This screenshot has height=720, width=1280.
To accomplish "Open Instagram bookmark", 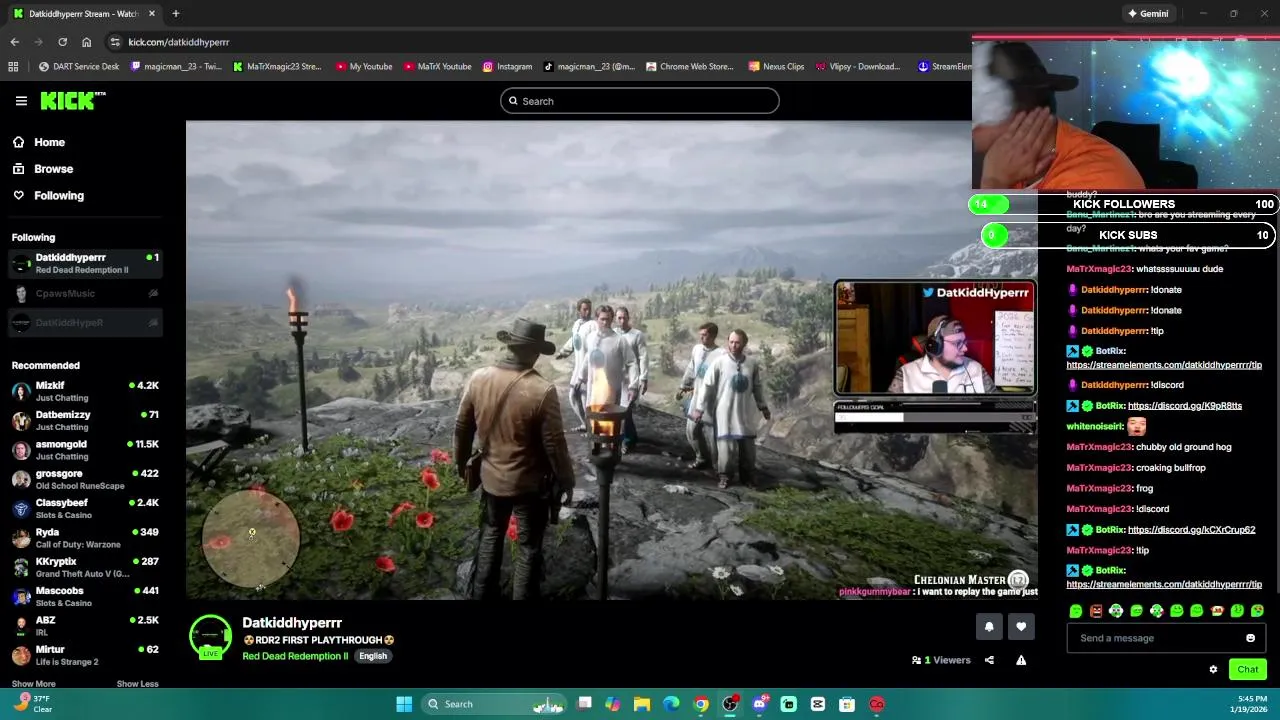I will pos(507,67).
